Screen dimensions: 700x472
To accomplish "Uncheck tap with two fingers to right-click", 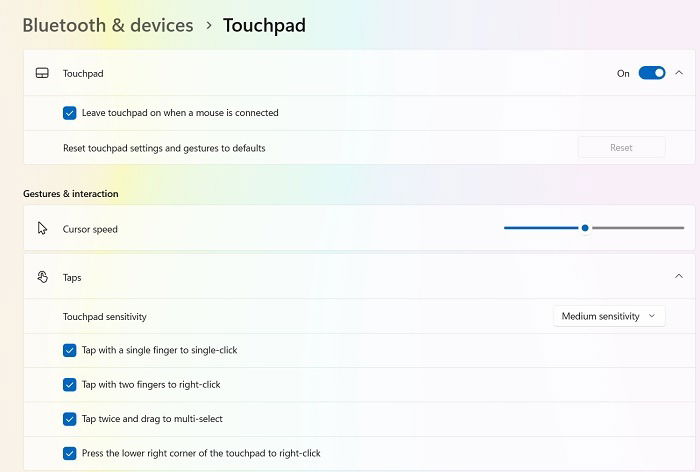I will [x=70, y=384].
